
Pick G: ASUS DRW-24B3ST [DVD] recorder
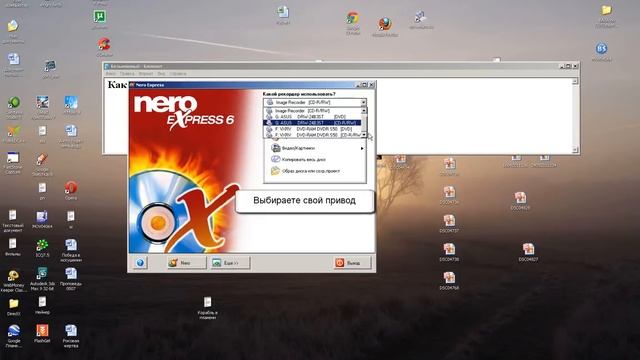click(312, 117)
